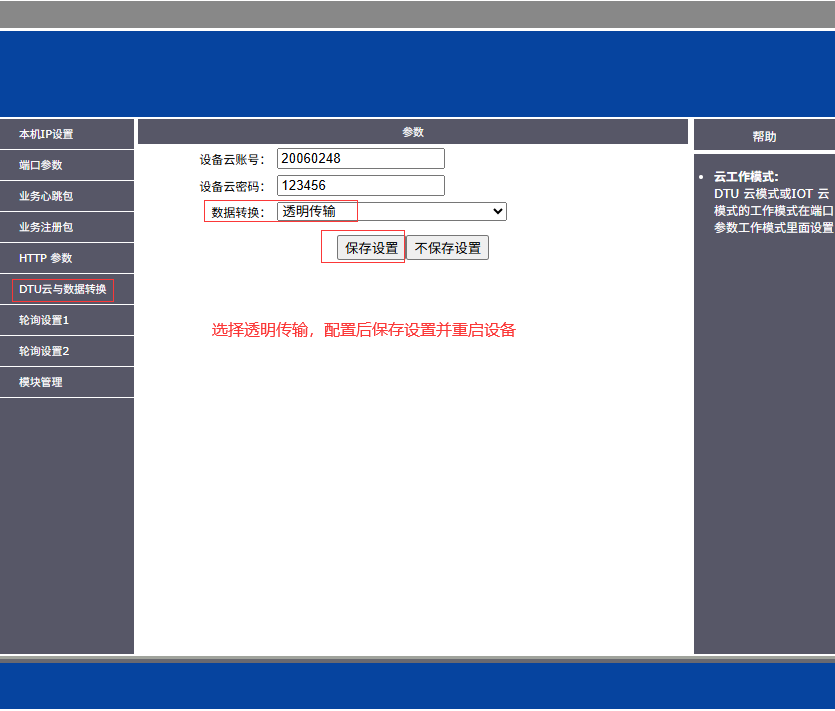Click the 设备云账号 label
Image resolution: width=835 pixels, height=711 pixels.
point(233,159)
